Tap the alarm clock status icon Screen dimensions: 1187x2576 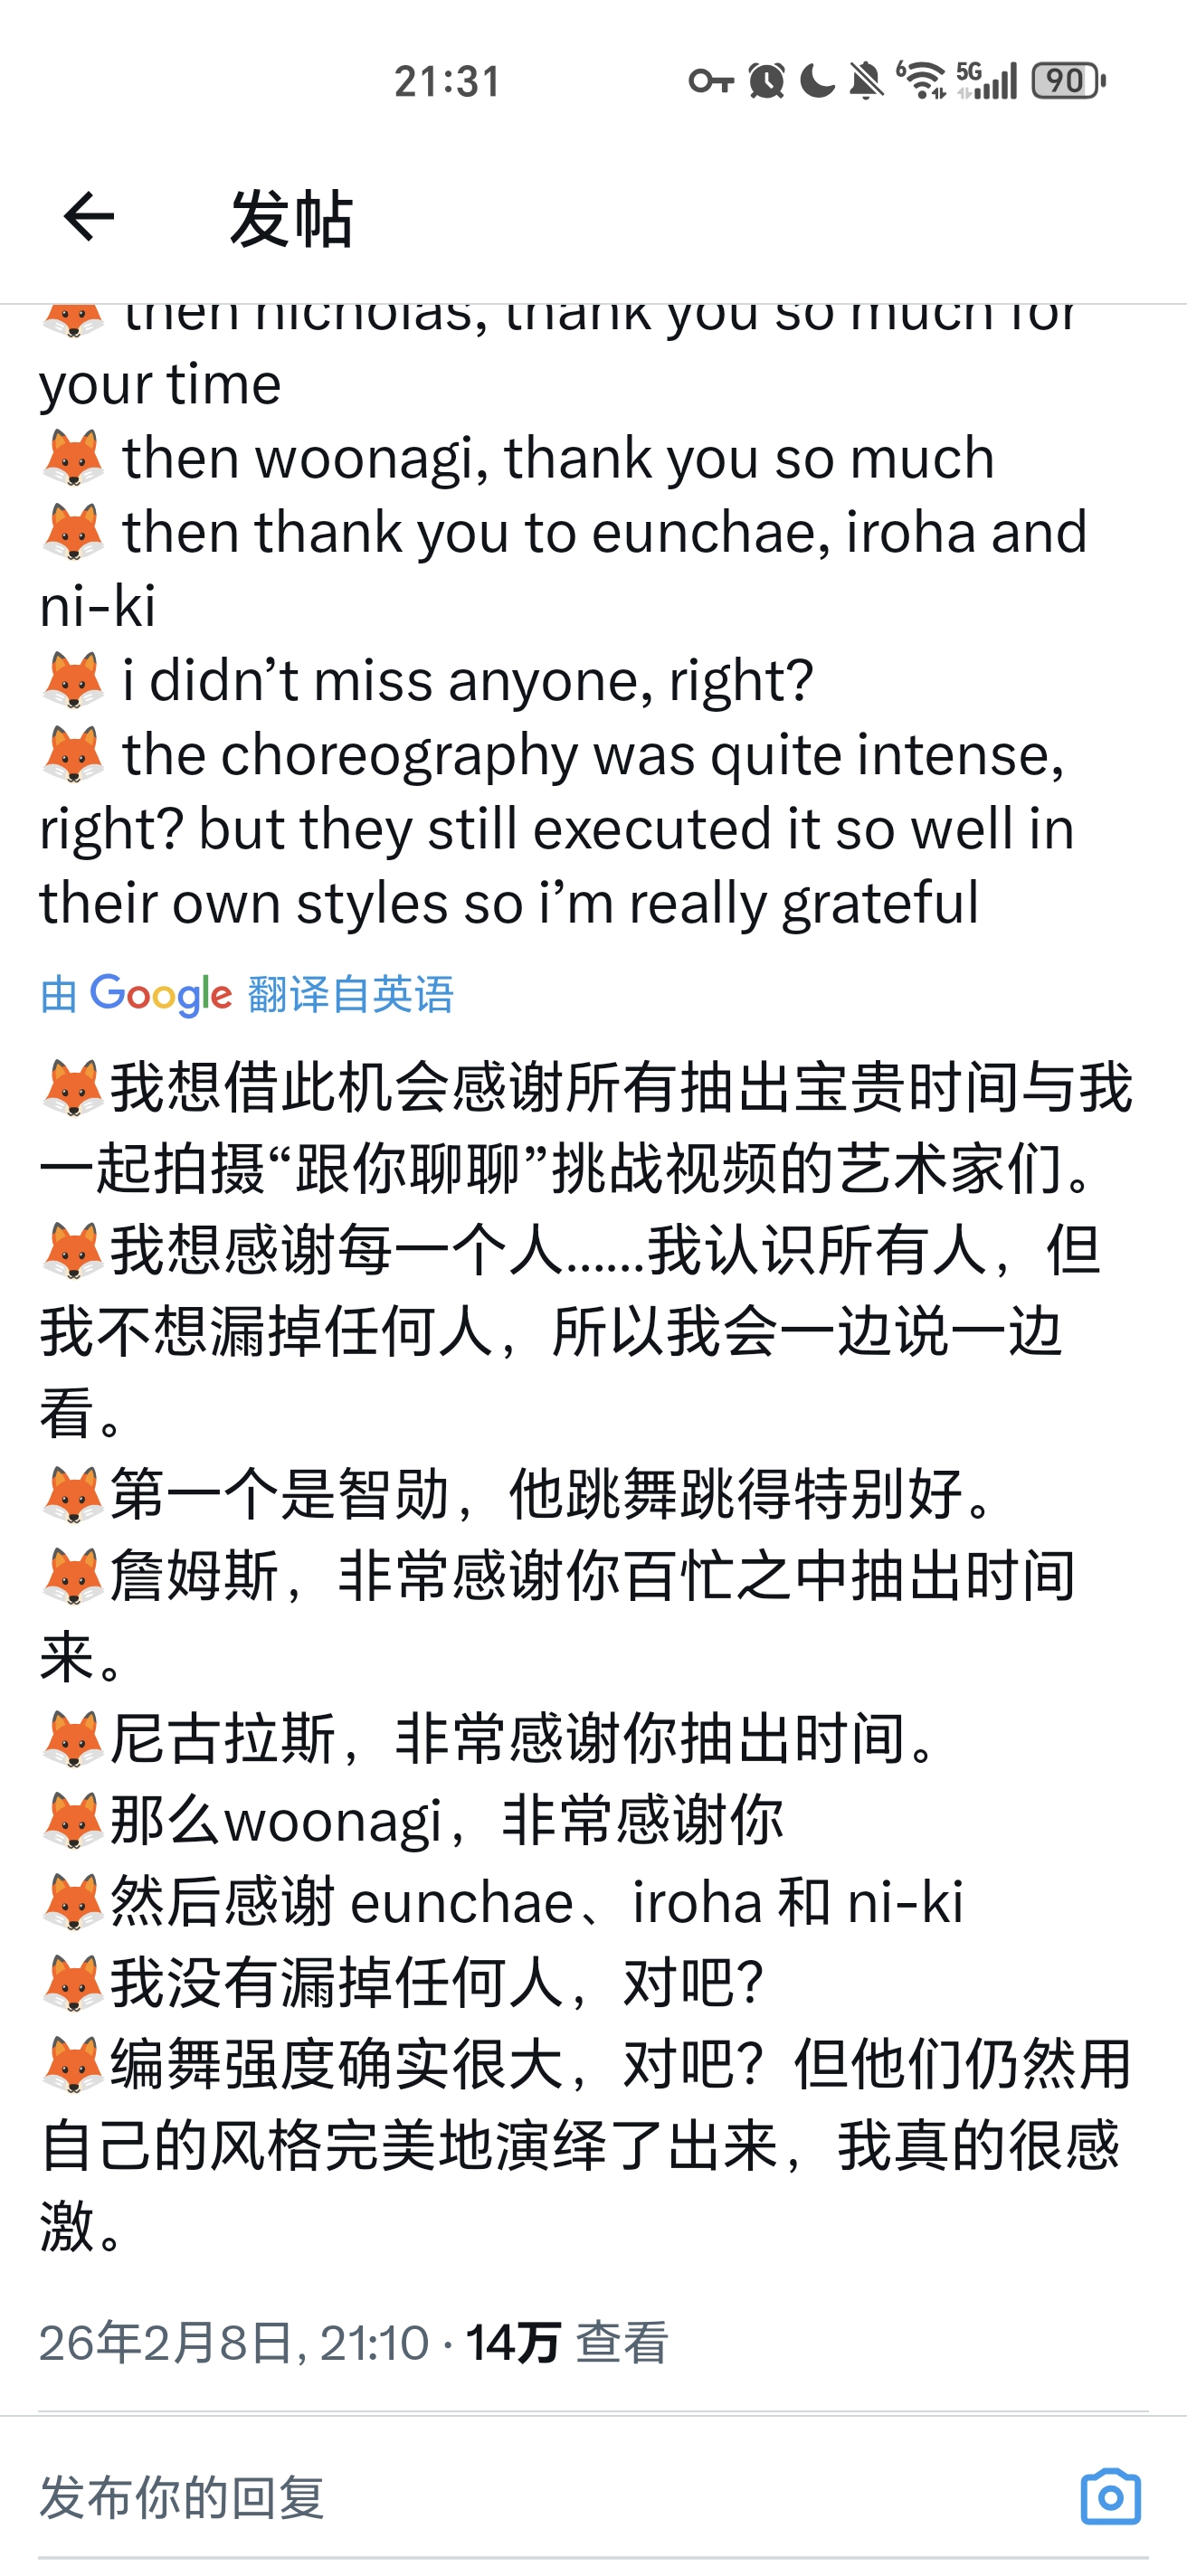[x=766, y=81]
